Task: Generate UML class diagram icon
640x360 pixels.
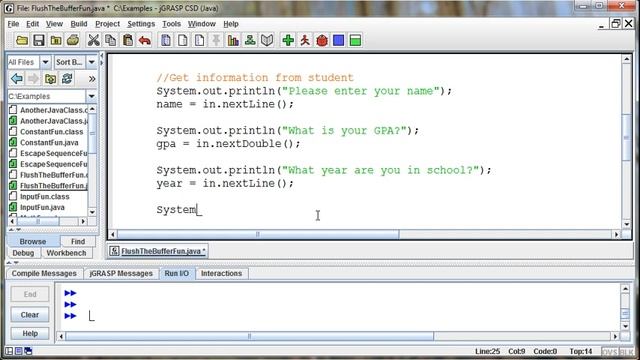Action: (250, 40)
